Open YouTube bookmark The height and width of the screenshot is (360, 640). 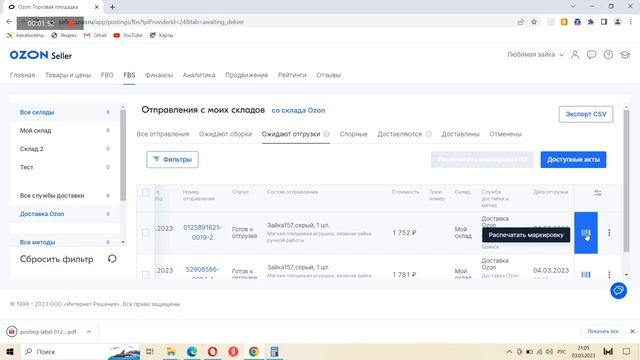128,36
